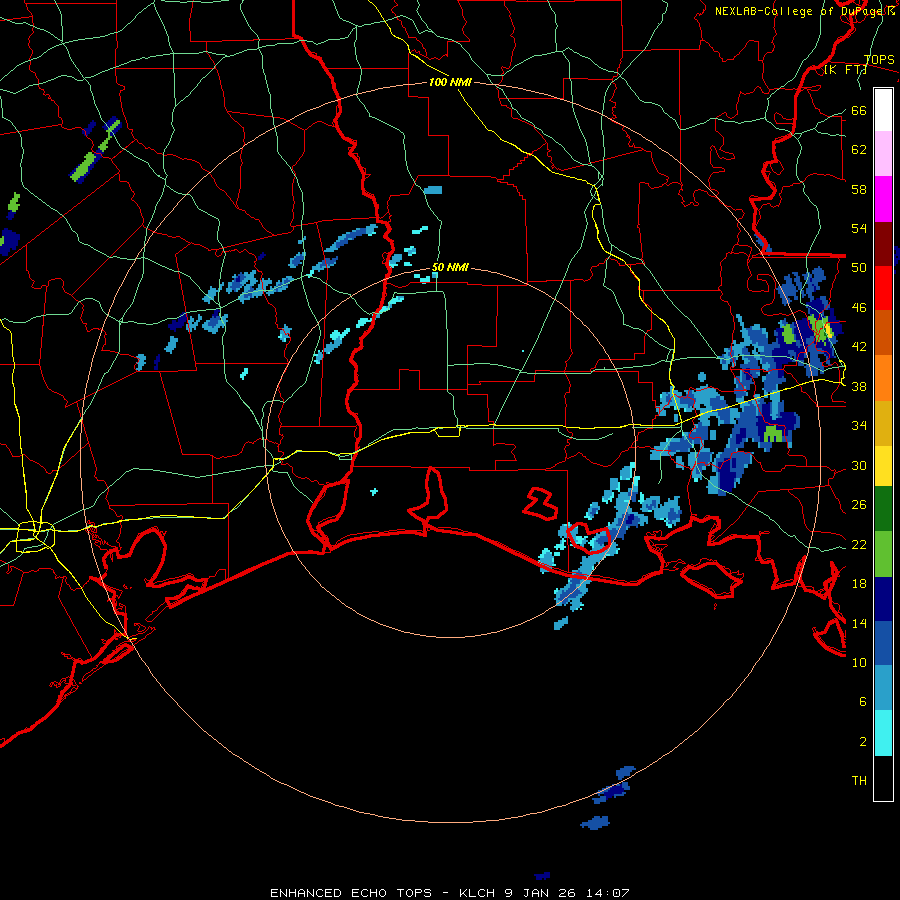Click the black TH legend block
900x900 pixels.
point(883,778)
